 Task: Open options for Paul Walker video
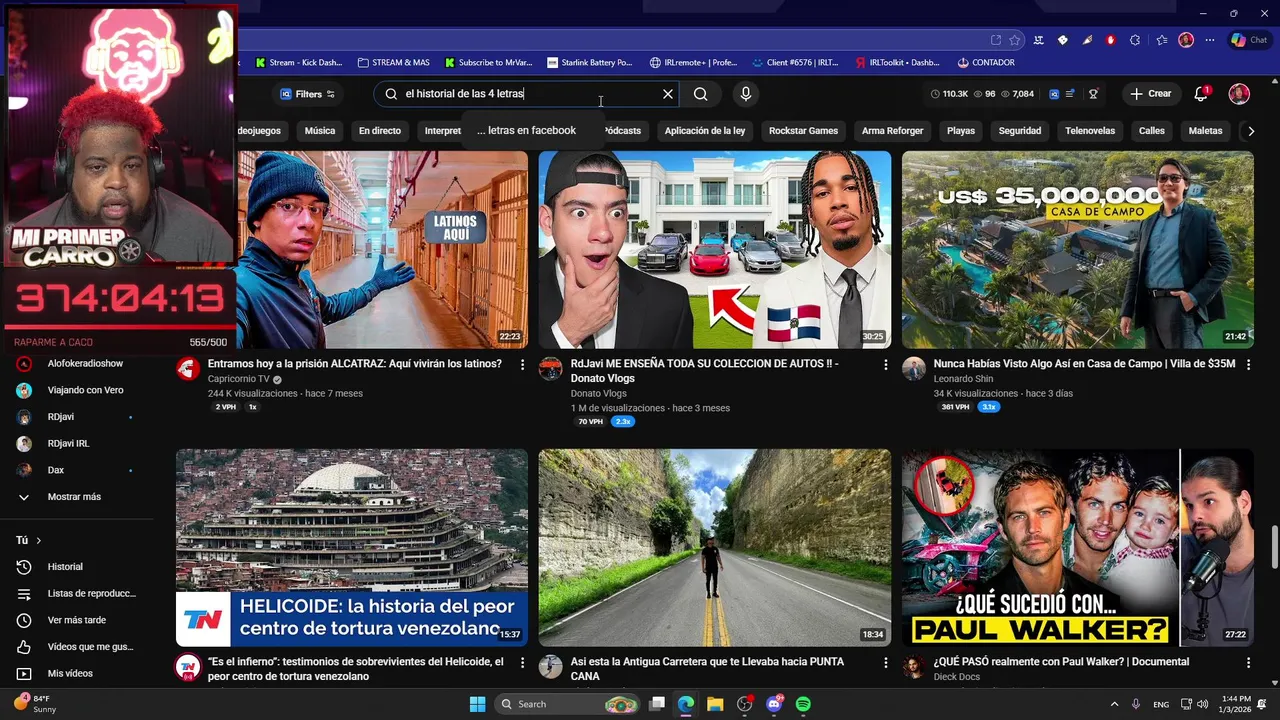(1248, 663)
